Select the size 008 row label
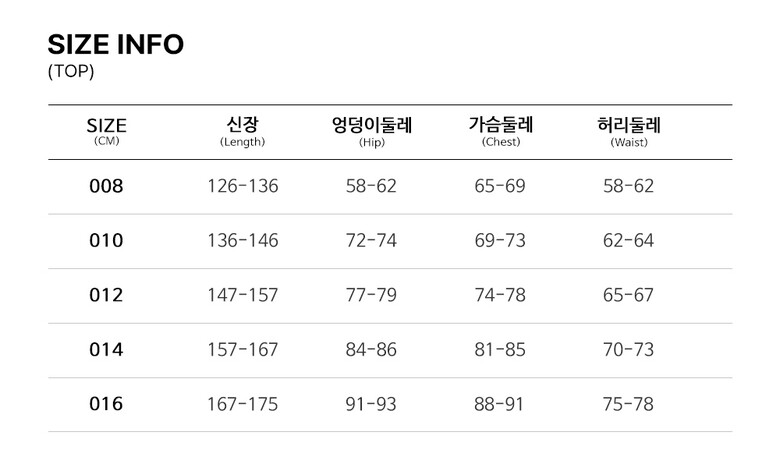This screenshot has height=471, width=780. click(x=106, y=186)
